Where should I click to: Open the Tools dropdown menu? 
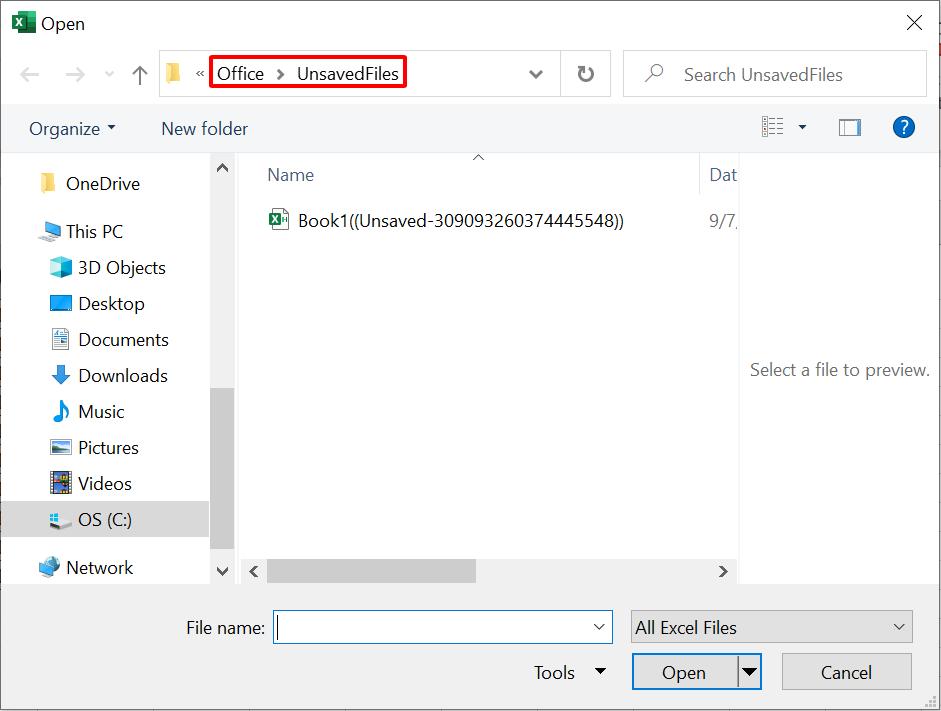(x=569, y=673)
